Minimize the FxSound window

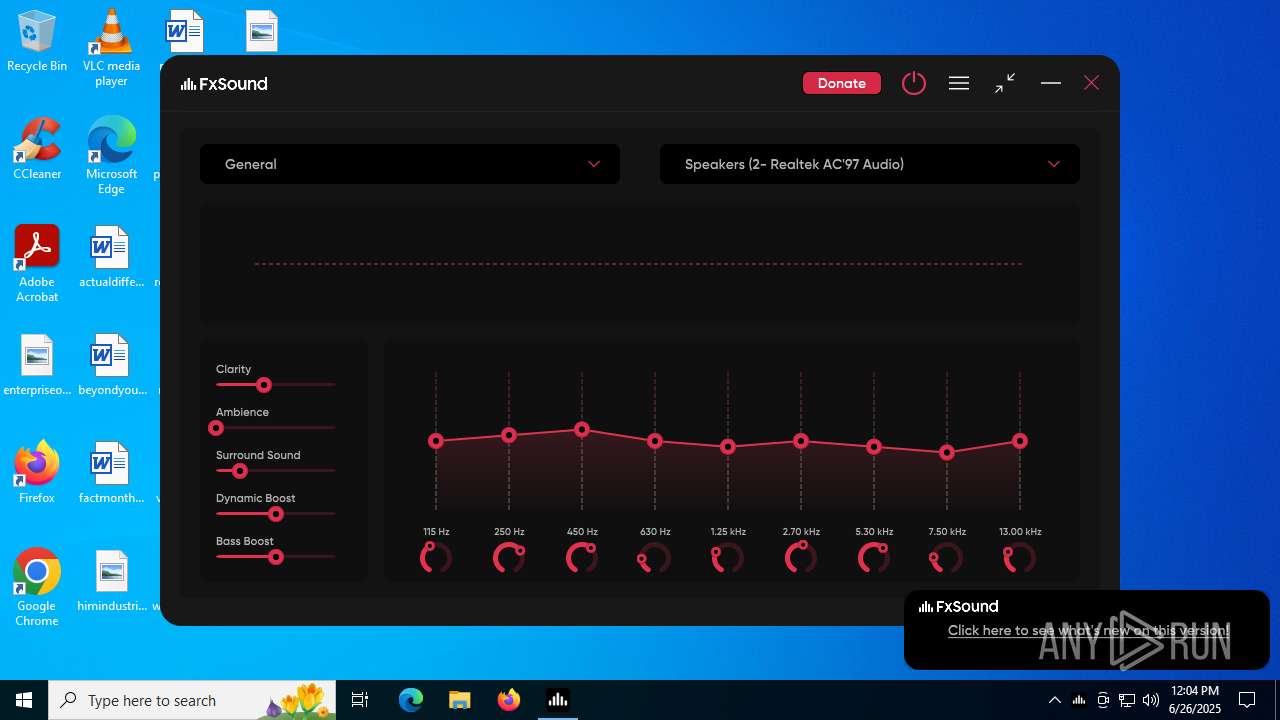pos(1050,83)
